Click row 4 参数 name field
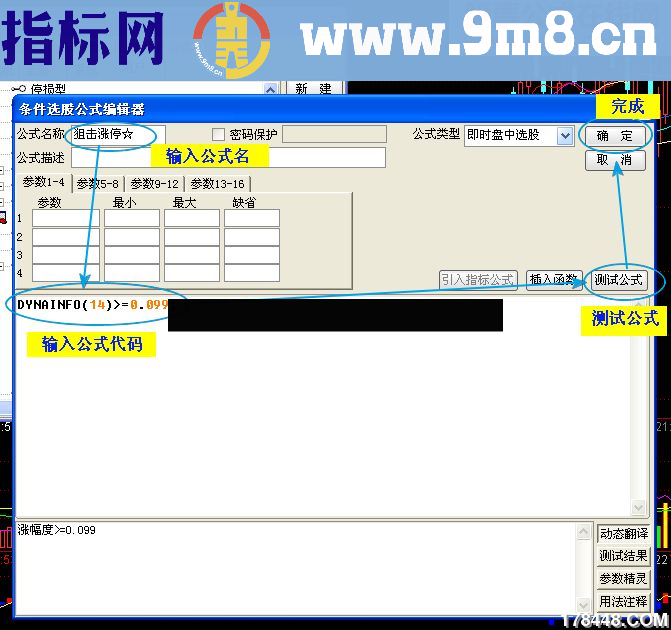The image size is (671, 630). pyautogui.click(x=66, y=273)
